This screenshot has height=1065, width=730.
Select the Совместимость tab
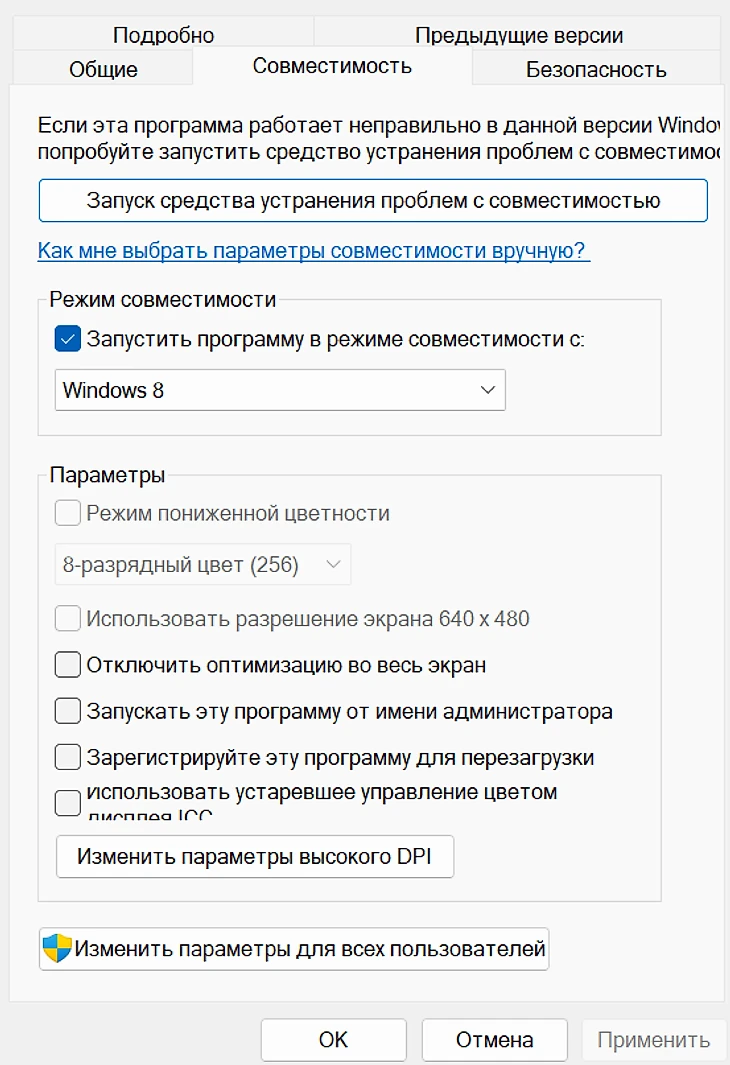332,67
